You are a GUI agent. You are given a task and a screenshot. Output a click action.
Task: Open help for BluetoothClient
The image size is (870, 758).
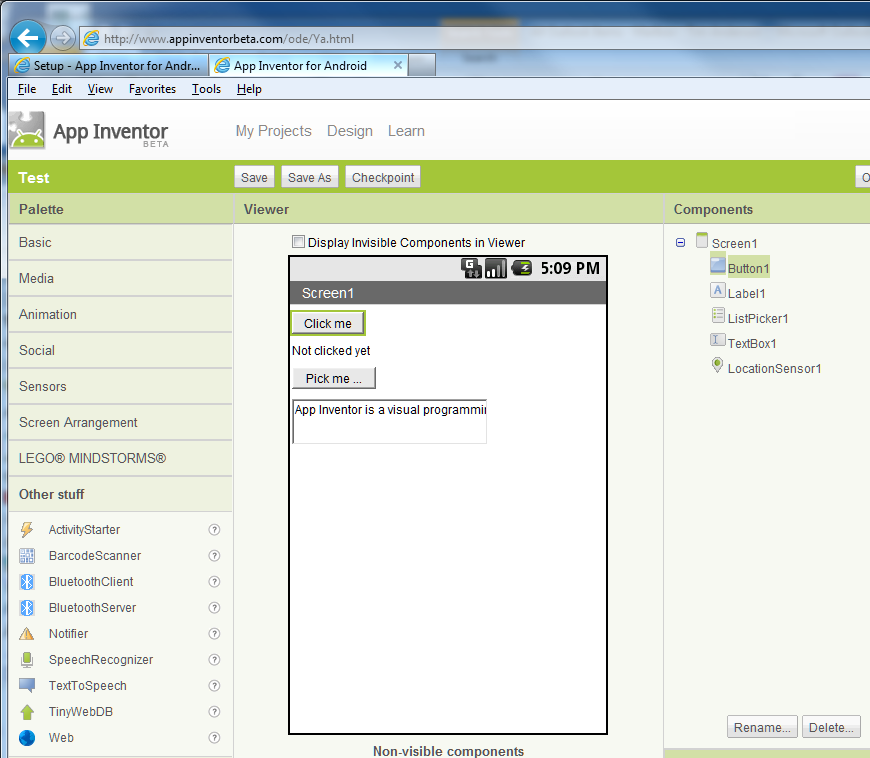pyautogui.click(x=214, y=582)
